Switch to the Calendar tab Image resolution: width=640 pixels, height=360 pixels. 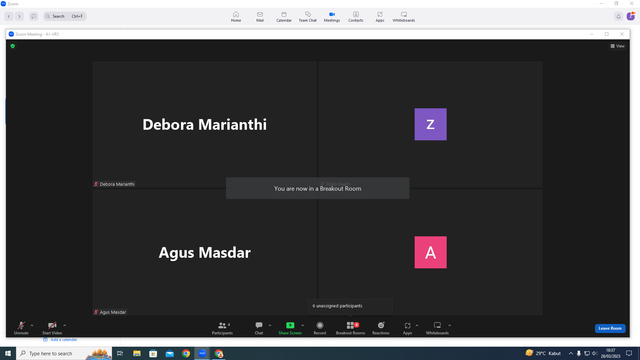point(284,17)
